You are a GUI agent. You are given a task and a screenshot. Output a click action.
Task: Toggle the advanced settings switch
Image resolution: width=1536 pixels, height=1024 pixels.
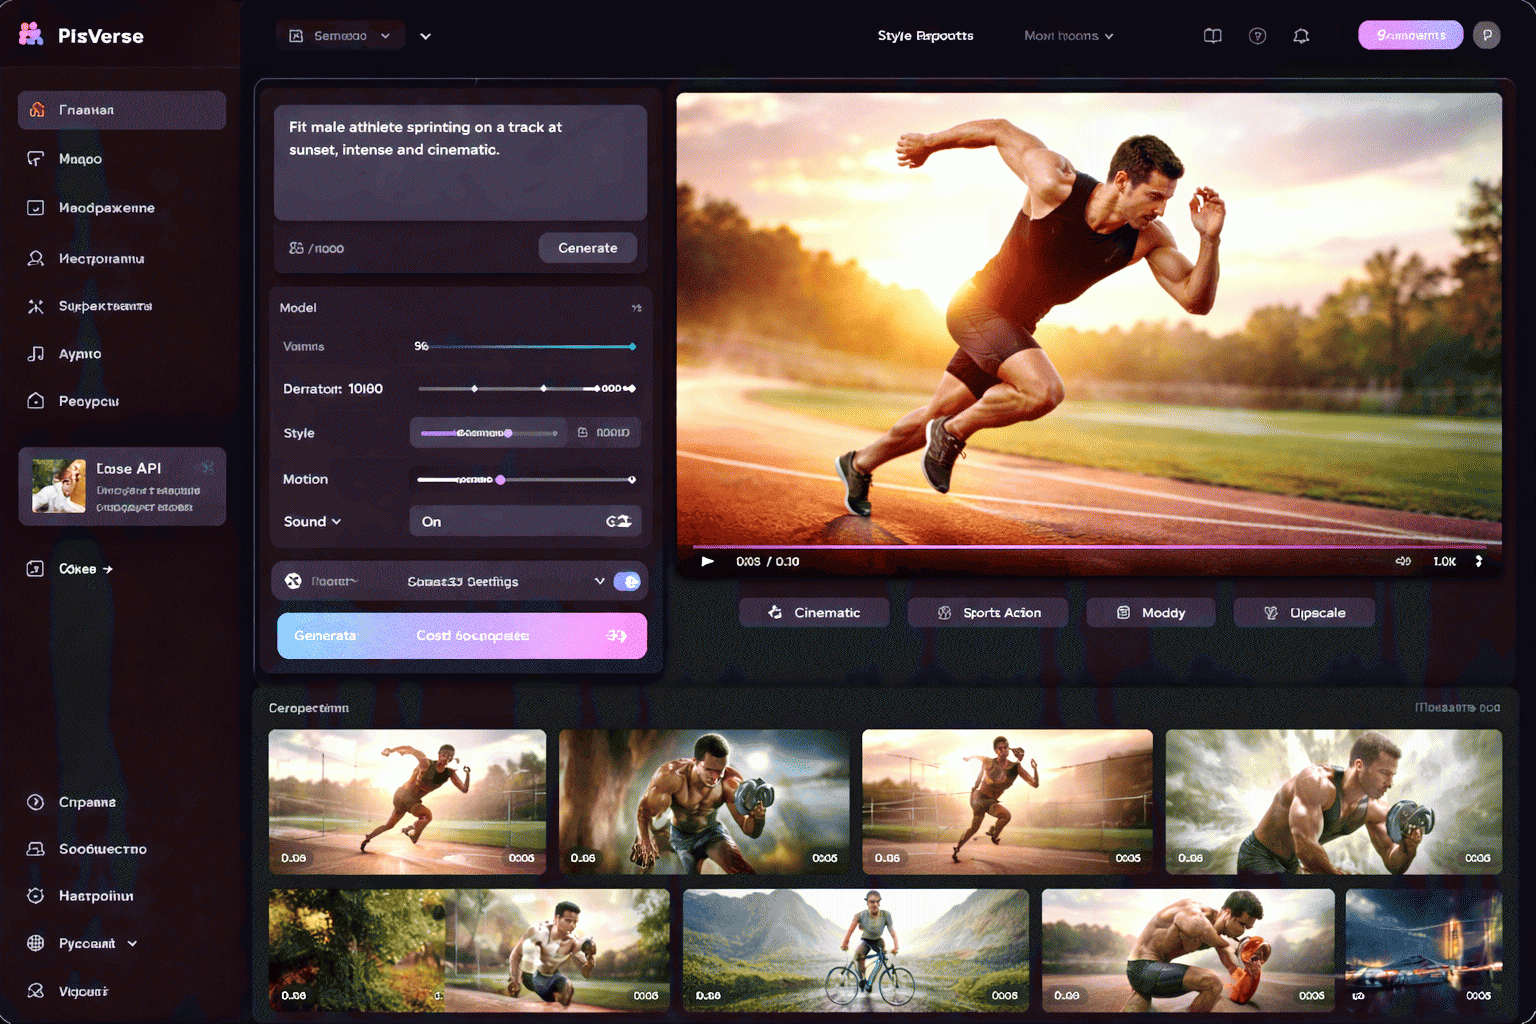[x=627, y=581]
